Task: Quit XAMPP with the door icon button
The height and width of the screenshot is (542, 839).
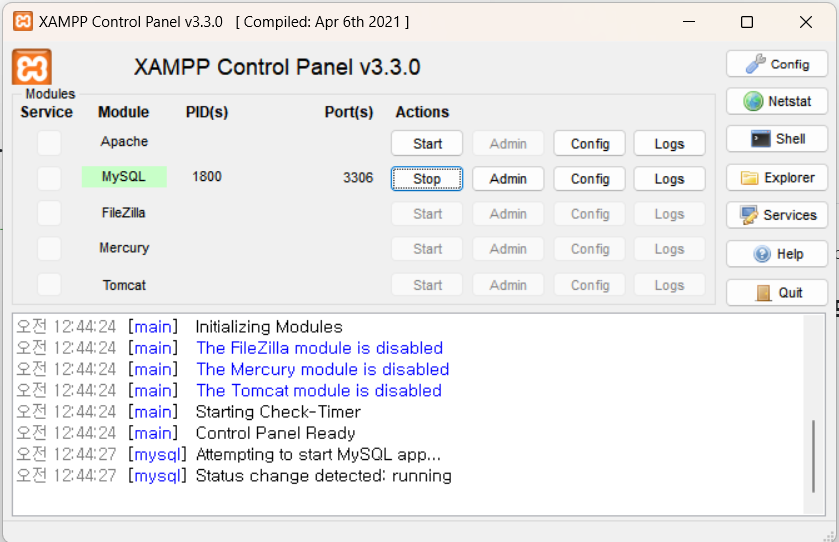Action: pyautogui.click(x=776, y=293)
